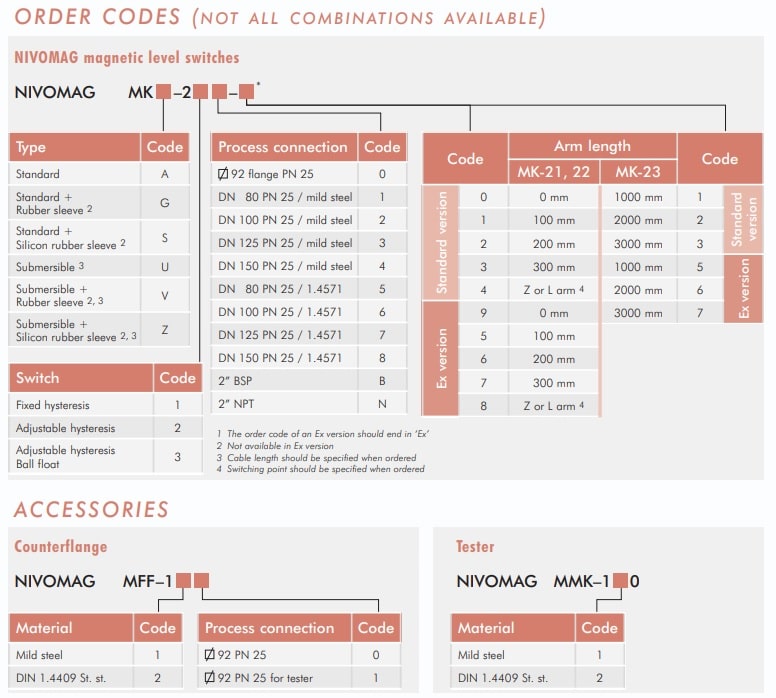Click 'DN 150 PN 25 / 1.4571' row

click(309, 358)
